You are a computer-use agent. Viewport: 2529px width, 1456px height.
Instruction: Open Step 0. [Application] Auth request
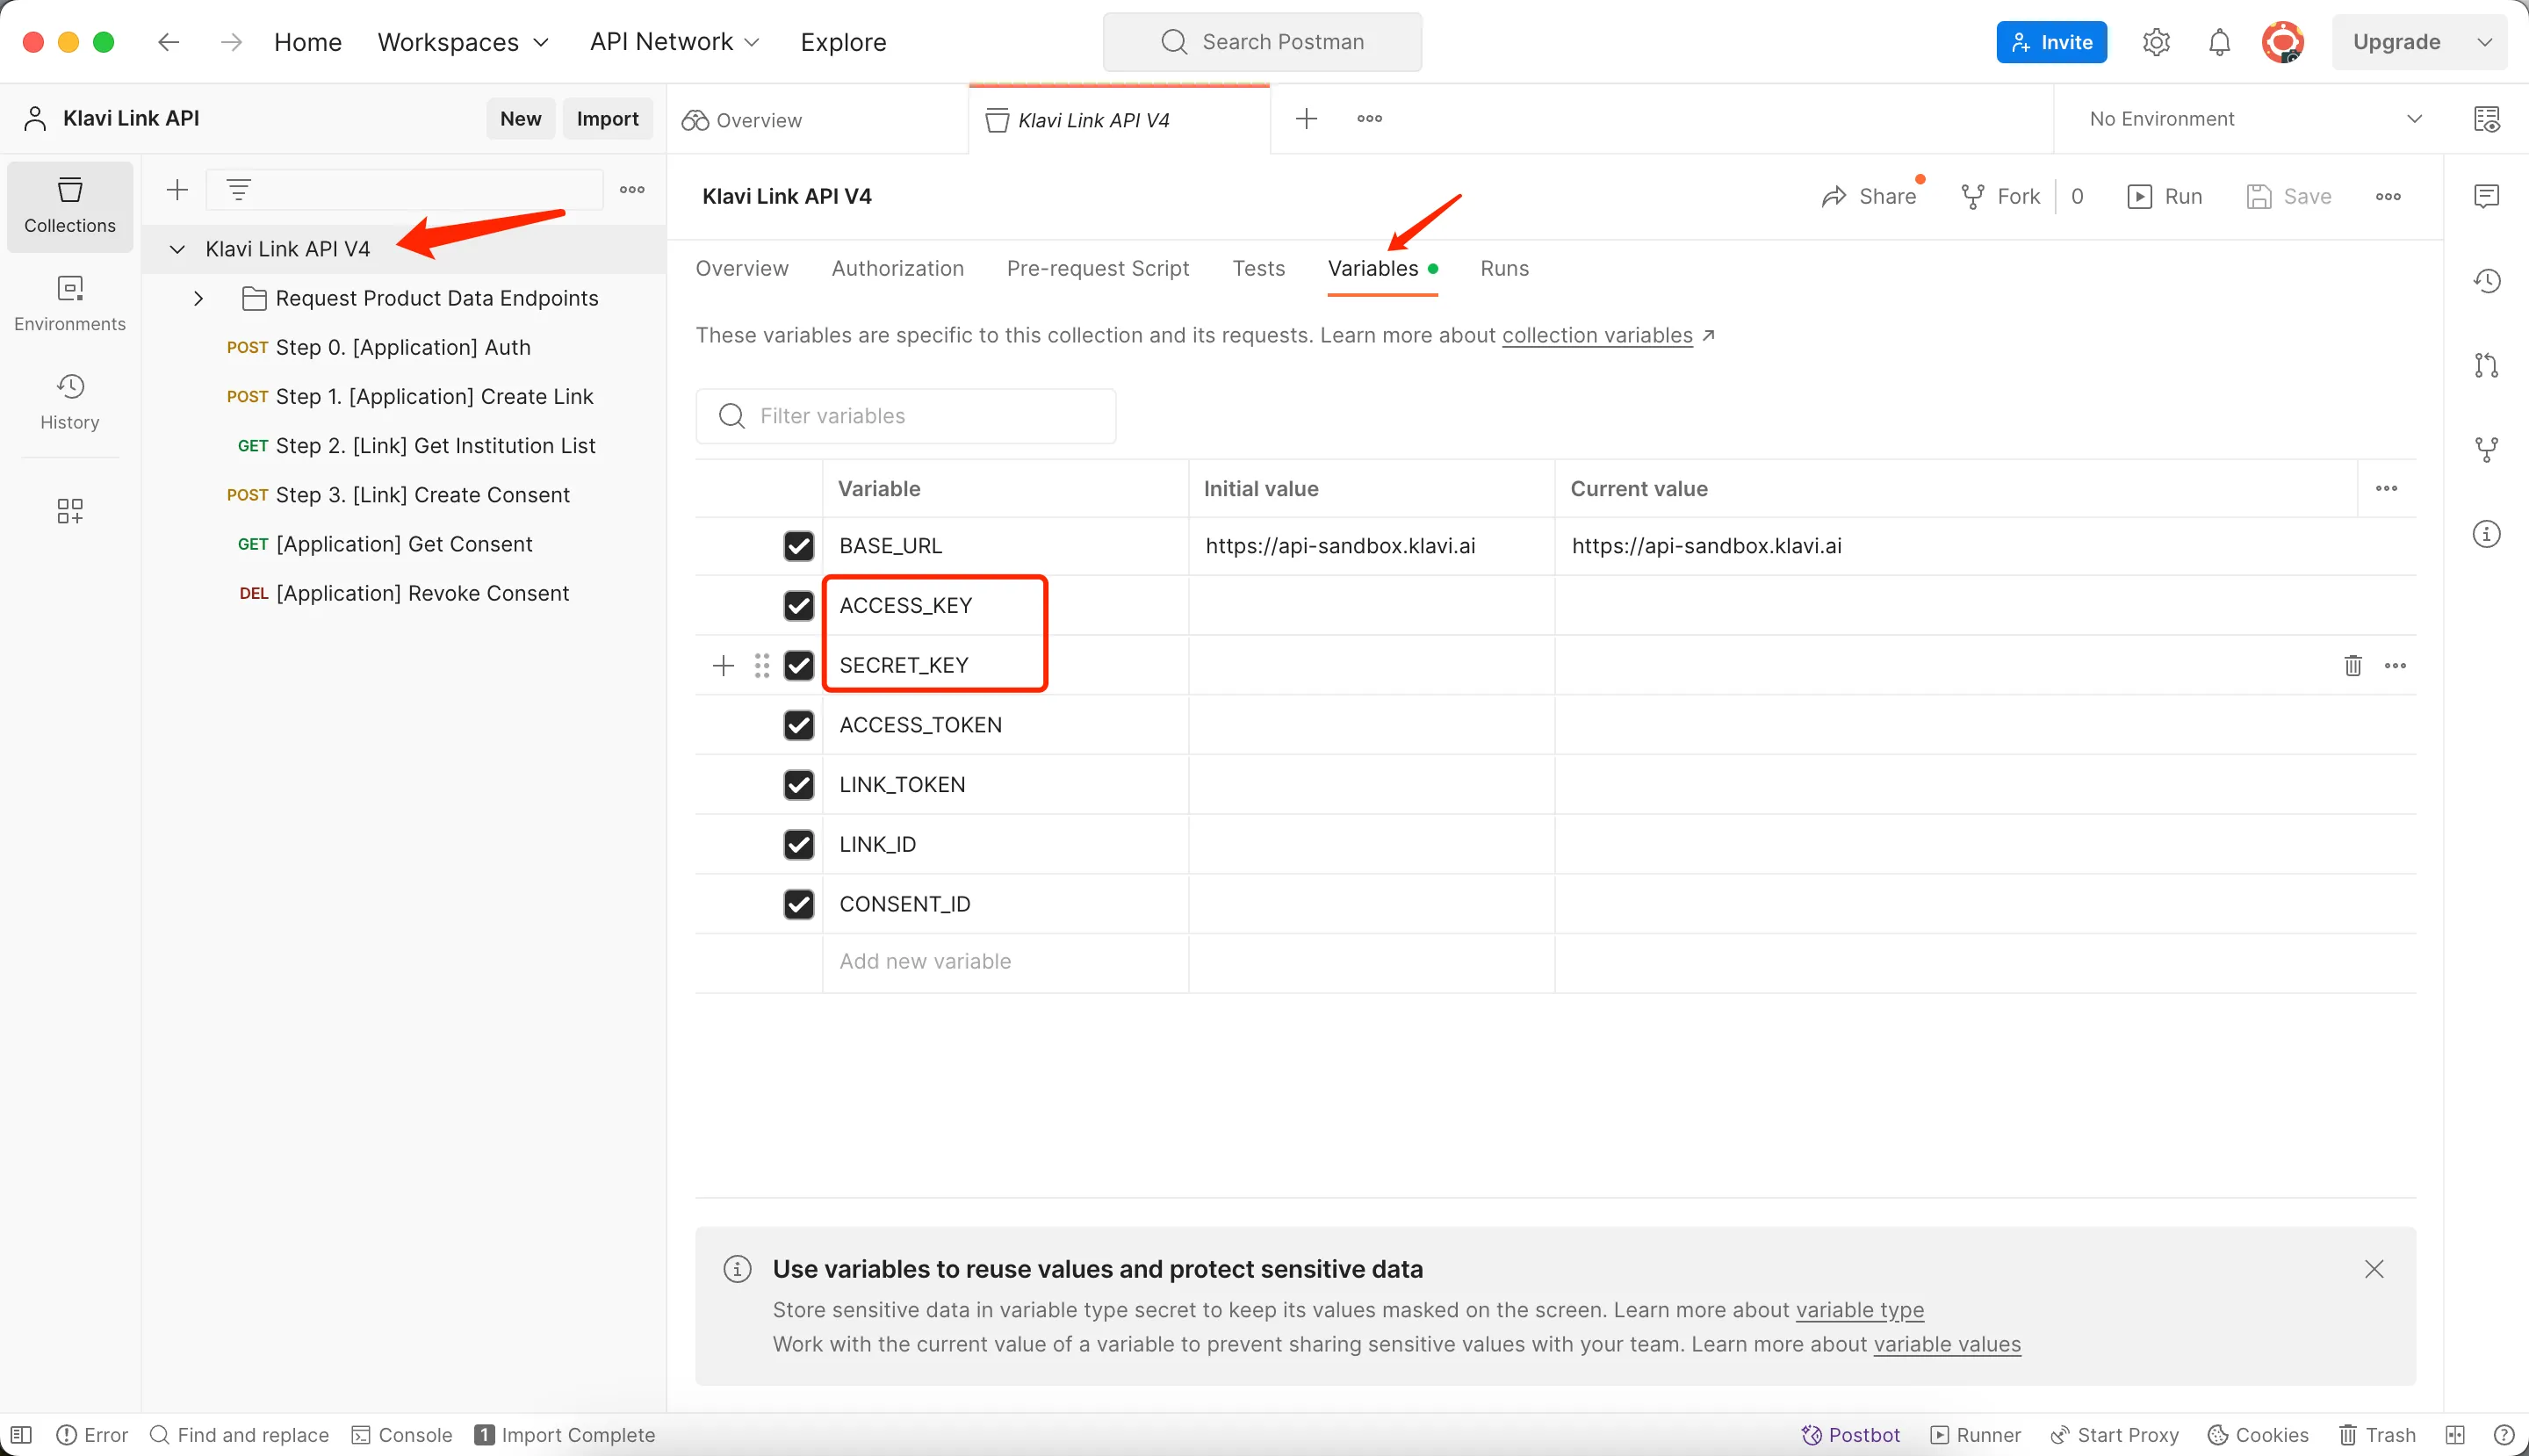402,348
